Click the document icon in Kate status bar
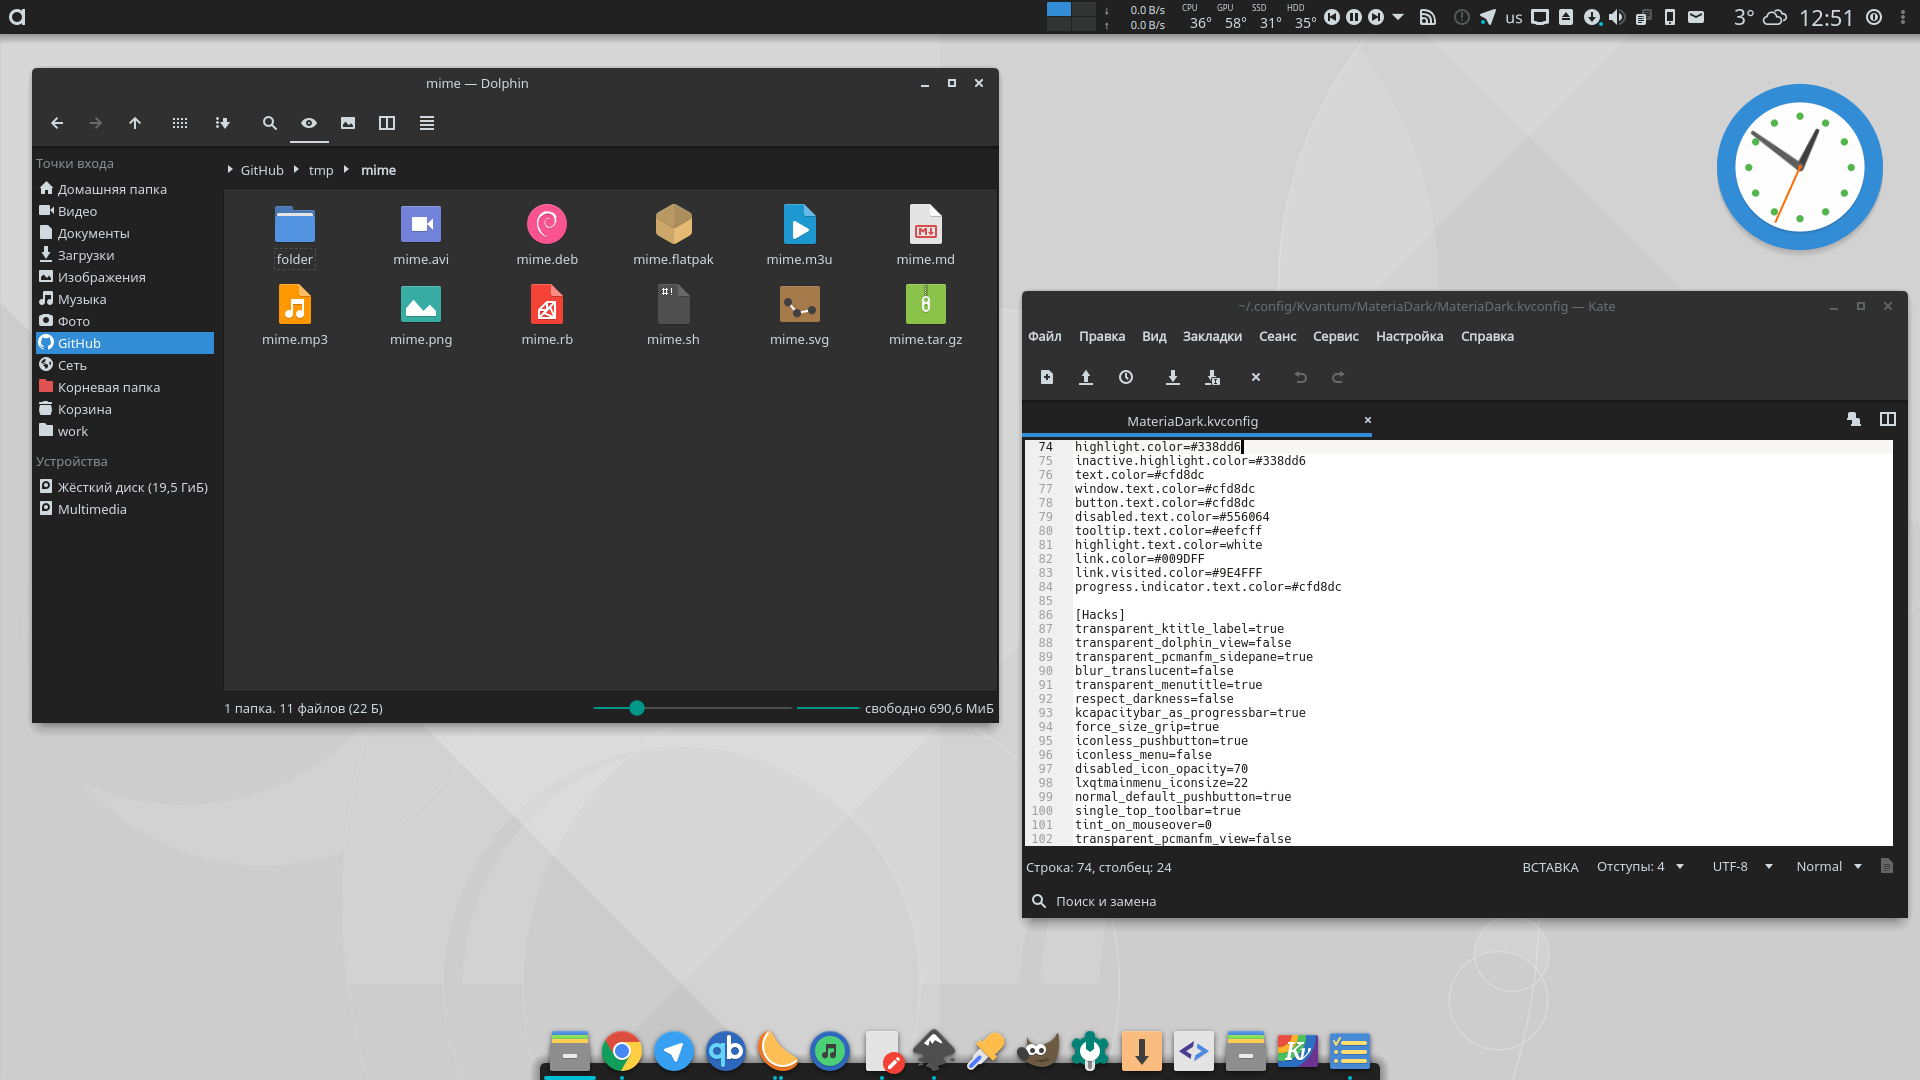1920x1080 pixels. [x=1887, y=866]
